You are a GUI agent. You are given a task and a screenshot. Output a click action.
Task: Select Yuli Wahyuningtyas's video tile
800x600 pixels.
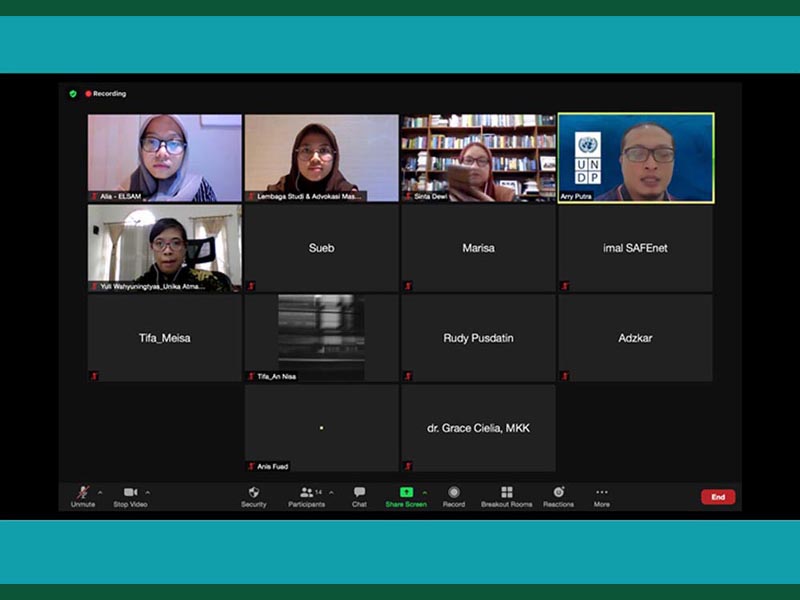click(165, 248)
